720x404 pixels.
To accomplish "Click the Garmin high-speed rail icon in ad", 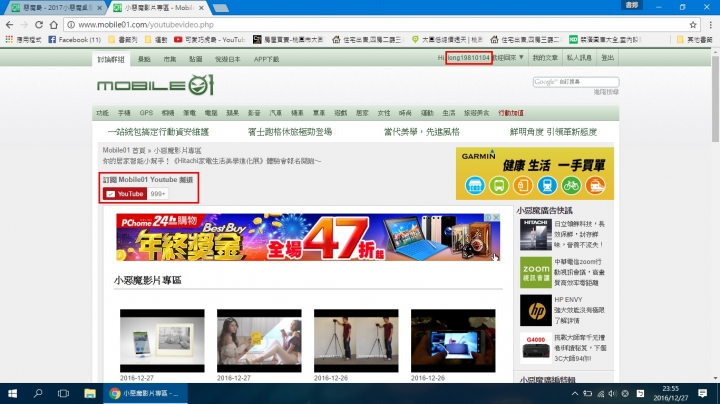I will (x=595, y=186).
